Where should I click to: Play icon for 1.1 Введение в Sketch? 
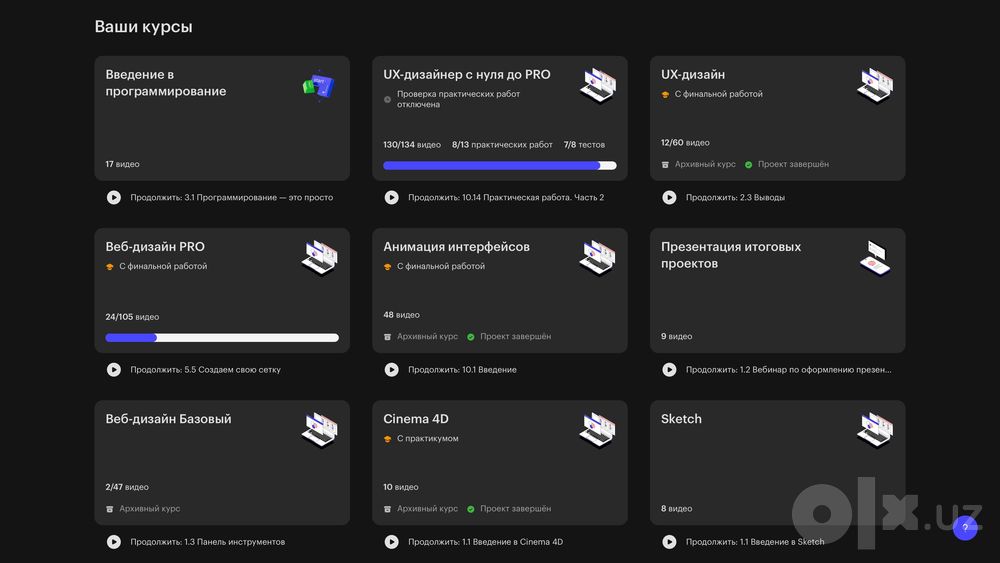click(669, 542)
